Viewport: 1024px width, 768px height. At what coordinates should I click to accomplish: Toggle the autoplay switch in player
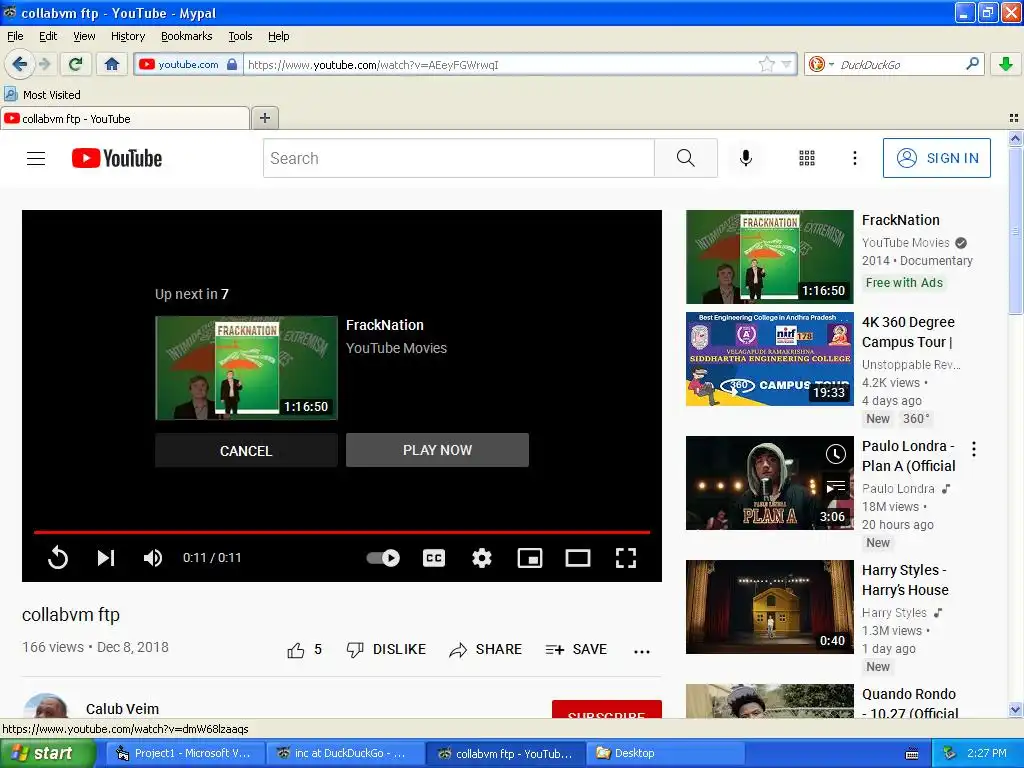coord(383,558)
